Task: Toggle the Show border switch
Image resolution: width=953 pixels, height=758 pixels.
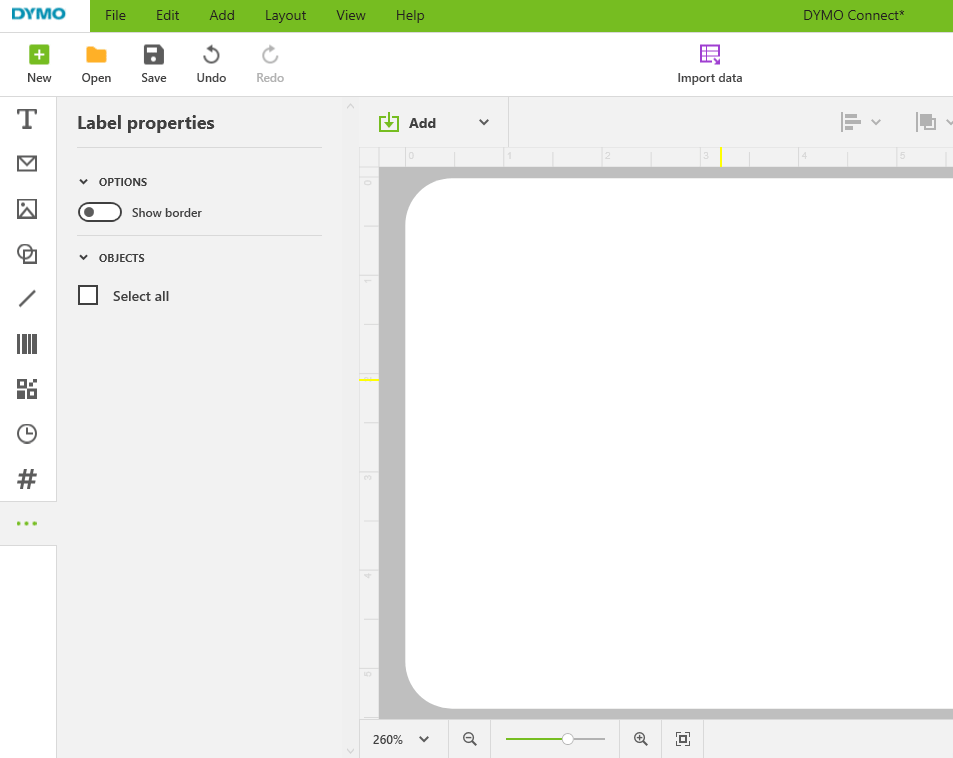Action: tap(99, 212)
